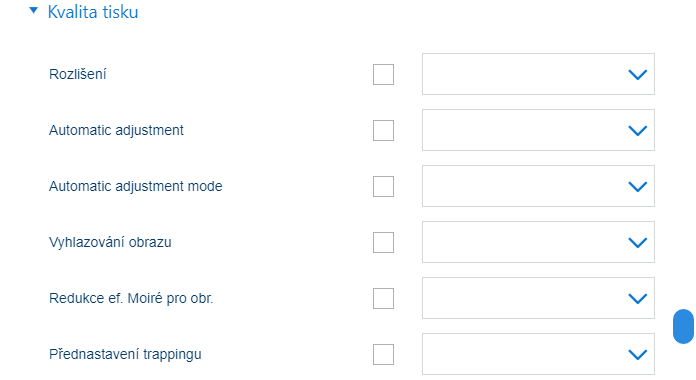Check the Automatic adjustment mode box
Screen dimensions: 696x380
pos(384,186)
